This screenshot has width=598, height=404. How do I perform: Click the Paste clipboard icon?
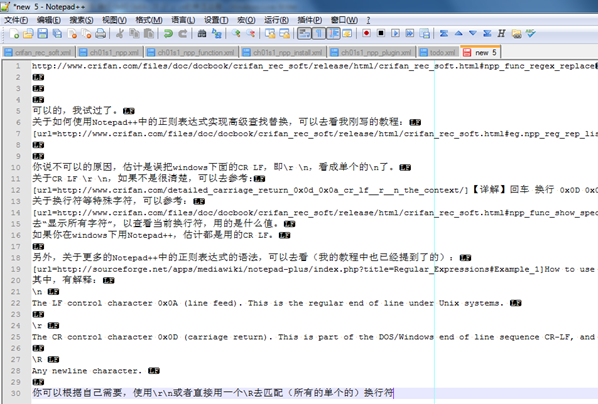pyautogui.click(x=149, y=34)
